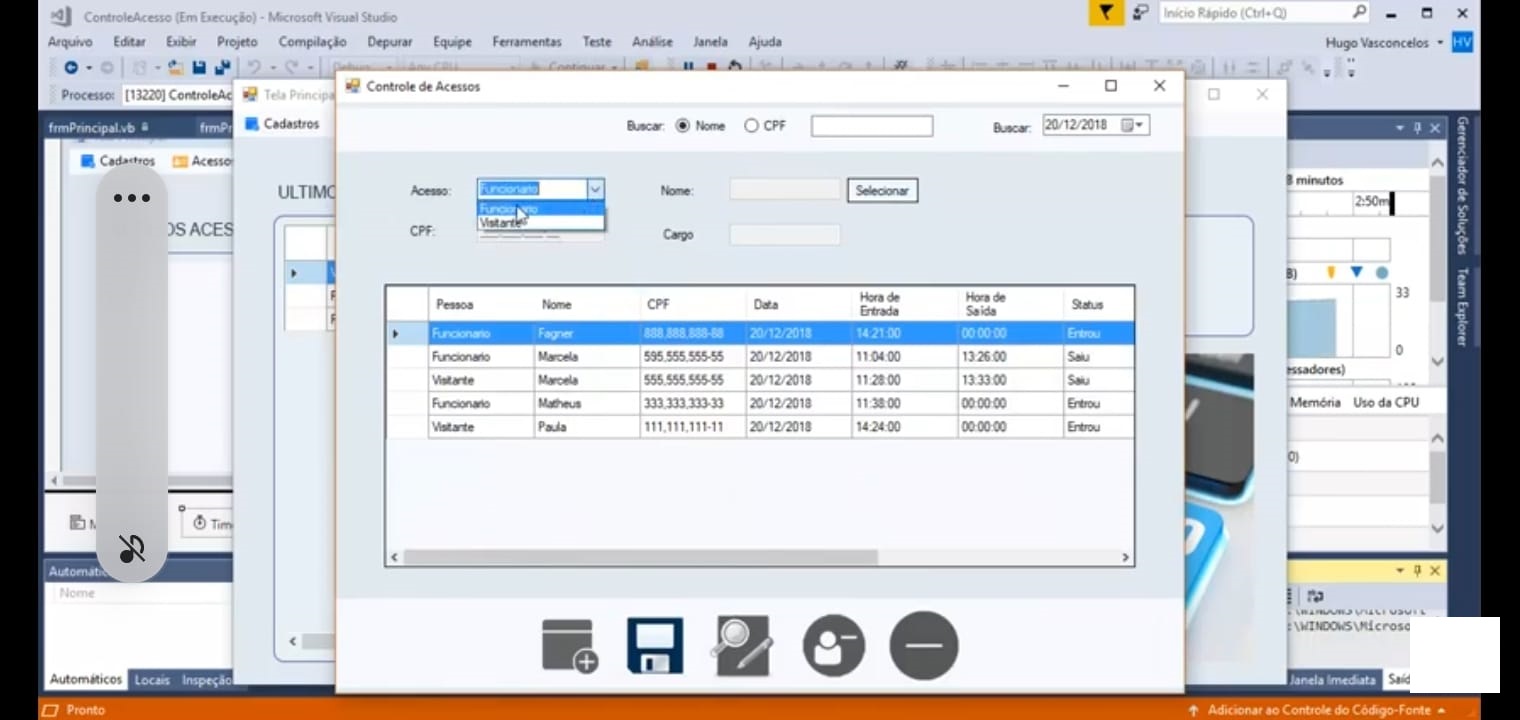1520x720 pixels.
Task: Click the floppy disk save icon
Action: pos(655,645)
